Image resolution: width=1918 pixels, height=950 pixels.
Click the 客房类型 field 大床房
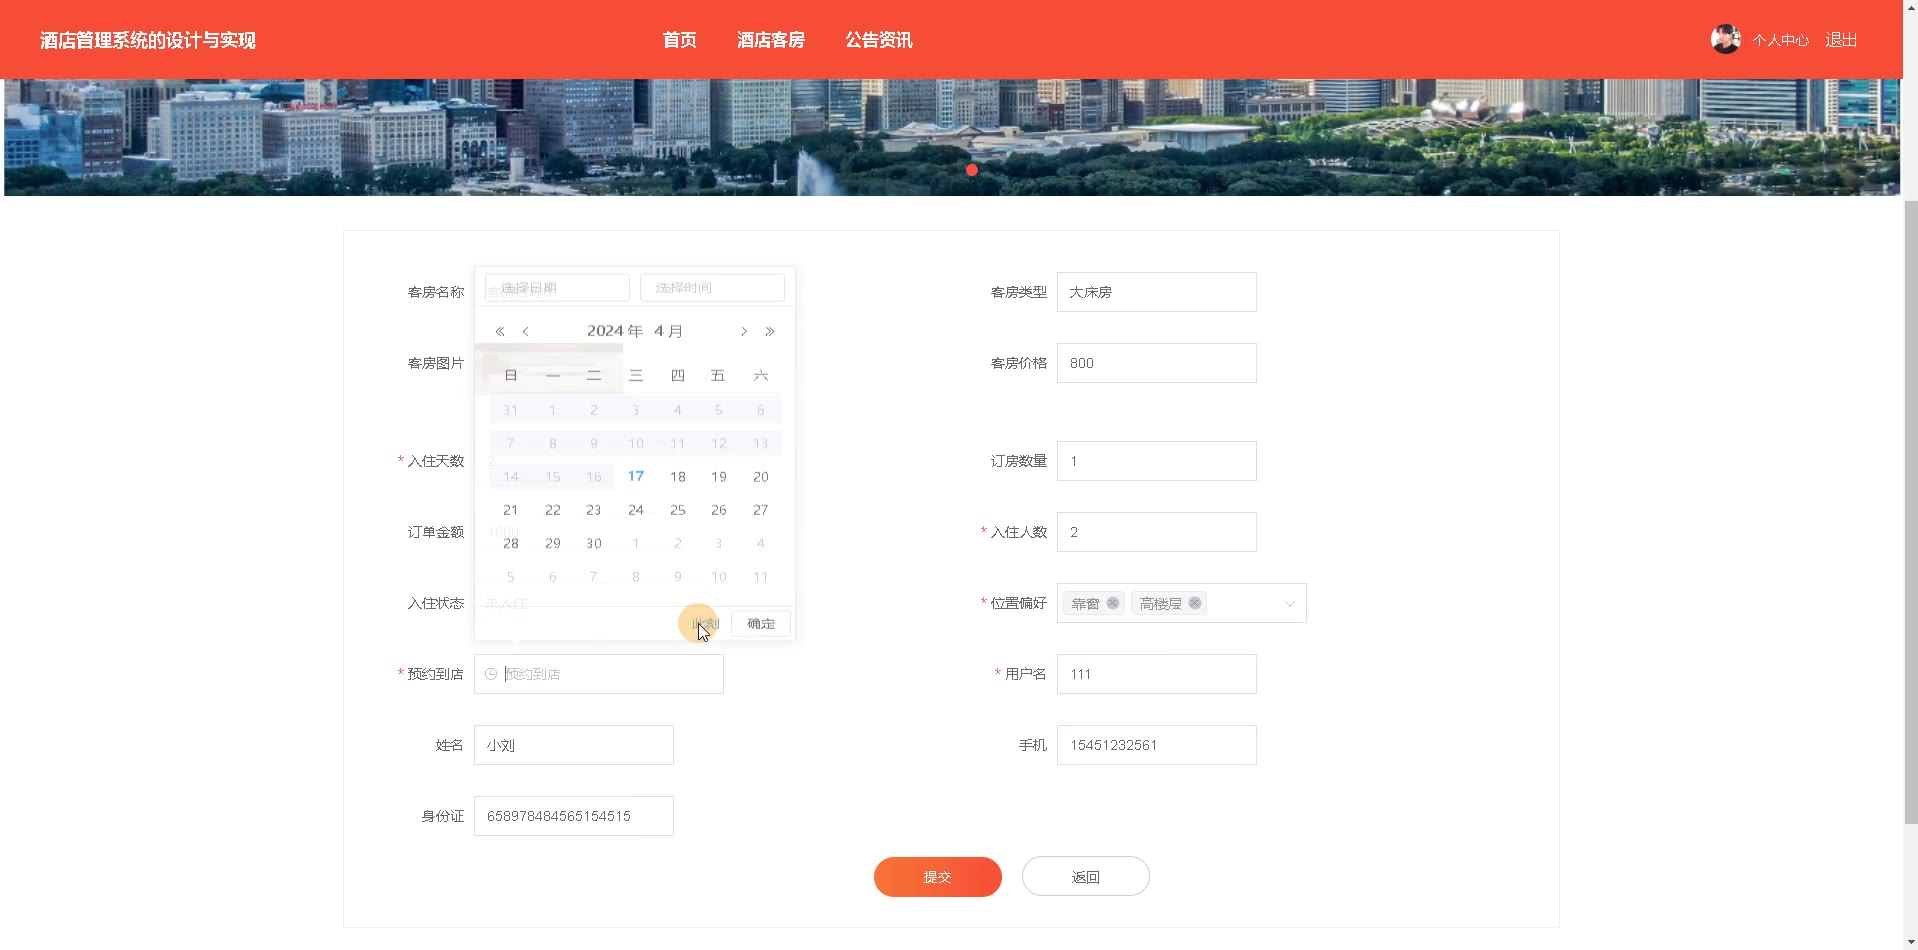click(x=1157, y=292)
